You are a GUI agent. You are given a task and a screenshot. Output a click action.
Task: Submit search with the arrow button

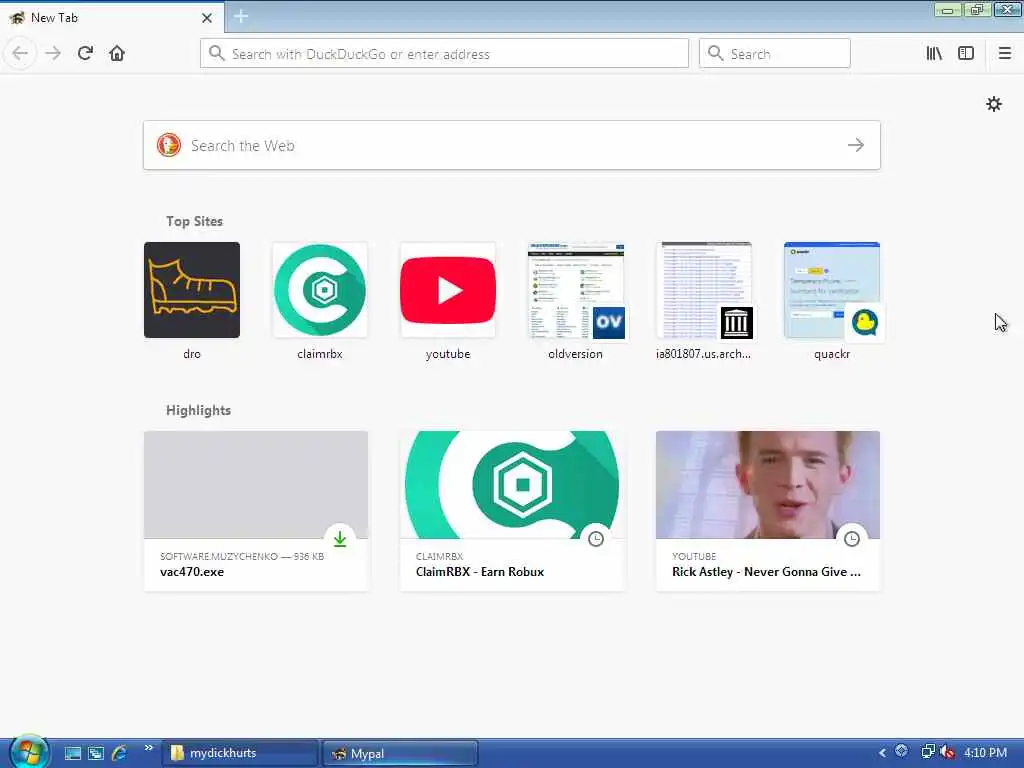(x=856, y=145)
